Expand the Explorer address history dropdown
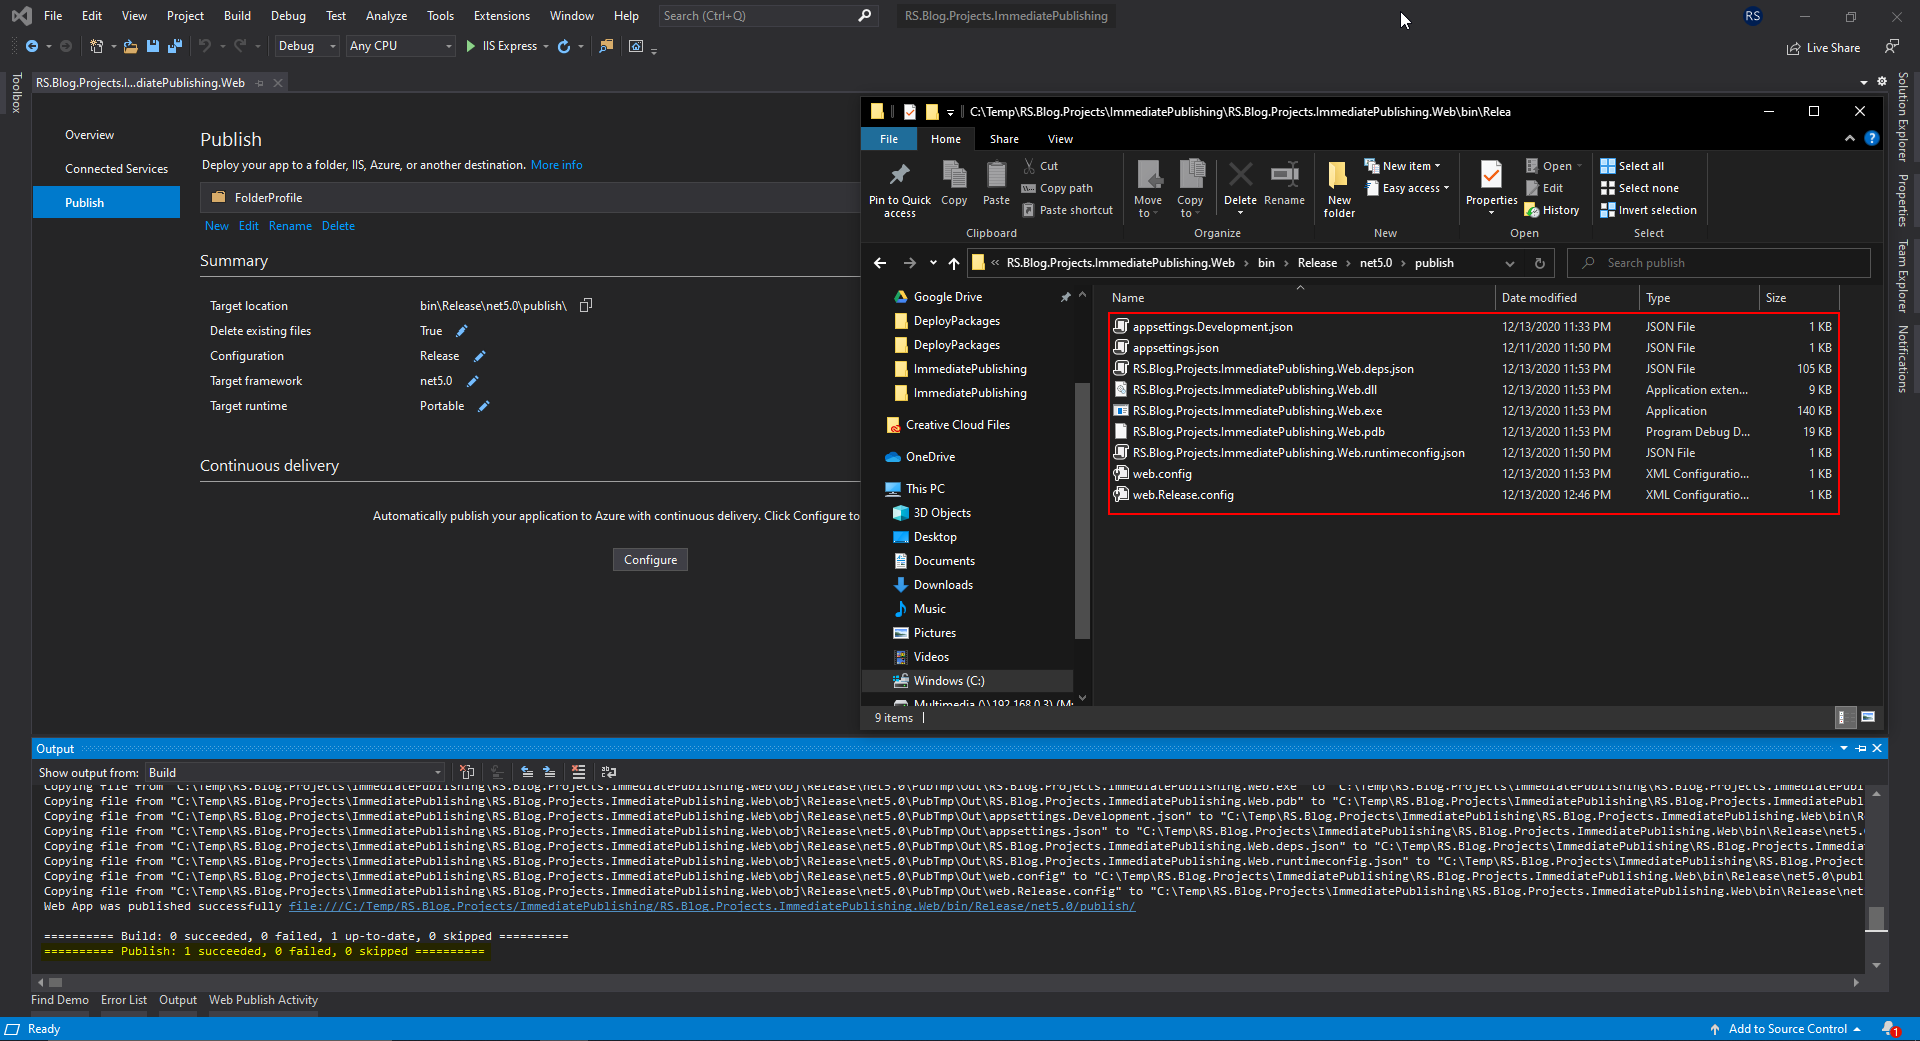The height and width of the screenshot is (1041, 1920). point(1510,263)
